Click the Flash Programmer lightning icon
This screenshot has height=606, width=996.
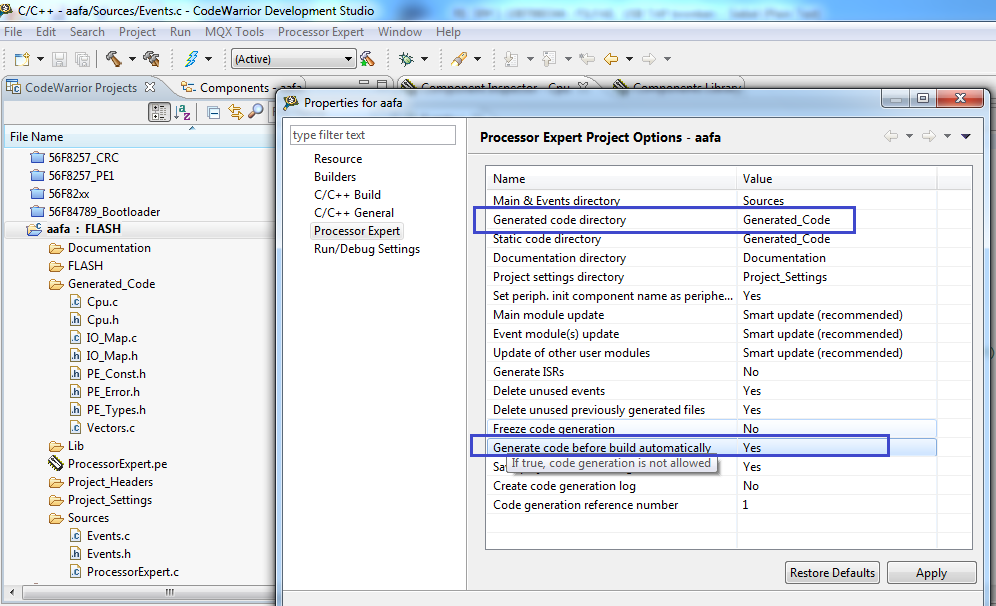tap(191, 59)
